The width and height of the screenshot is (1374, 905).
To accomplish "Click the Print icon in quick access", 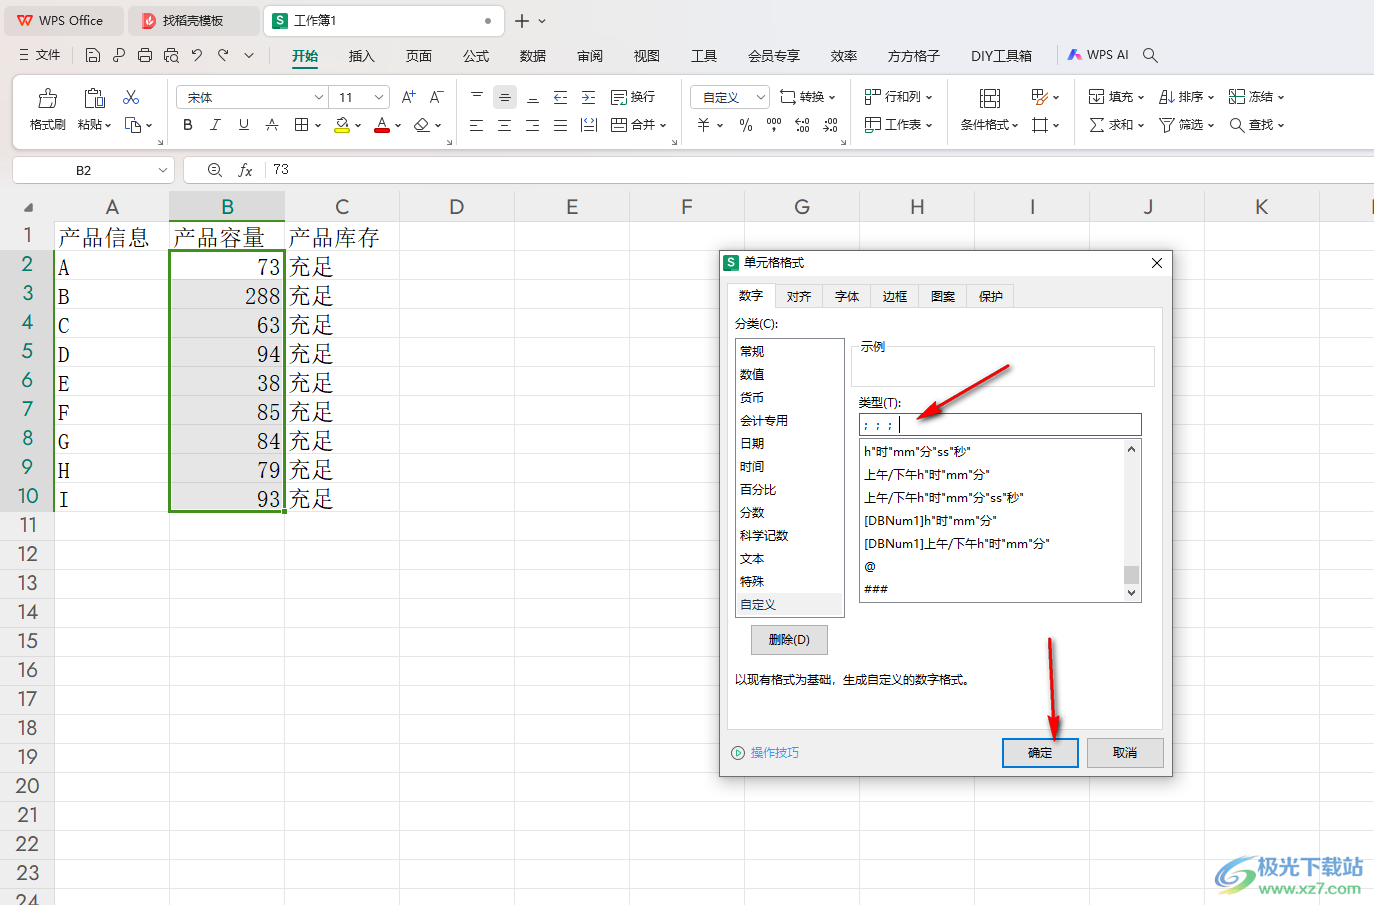I will point(145,55).
